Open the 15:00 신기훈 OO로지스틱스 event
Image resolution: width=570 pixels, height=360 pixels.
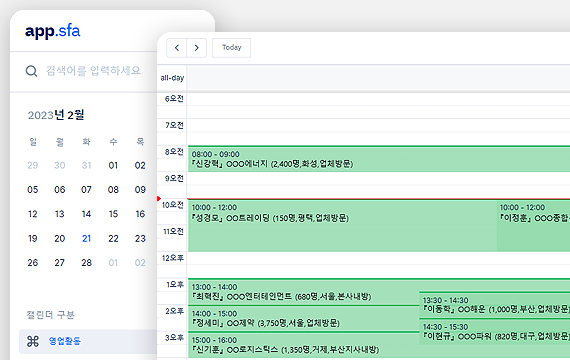click(x=304, y=345)
